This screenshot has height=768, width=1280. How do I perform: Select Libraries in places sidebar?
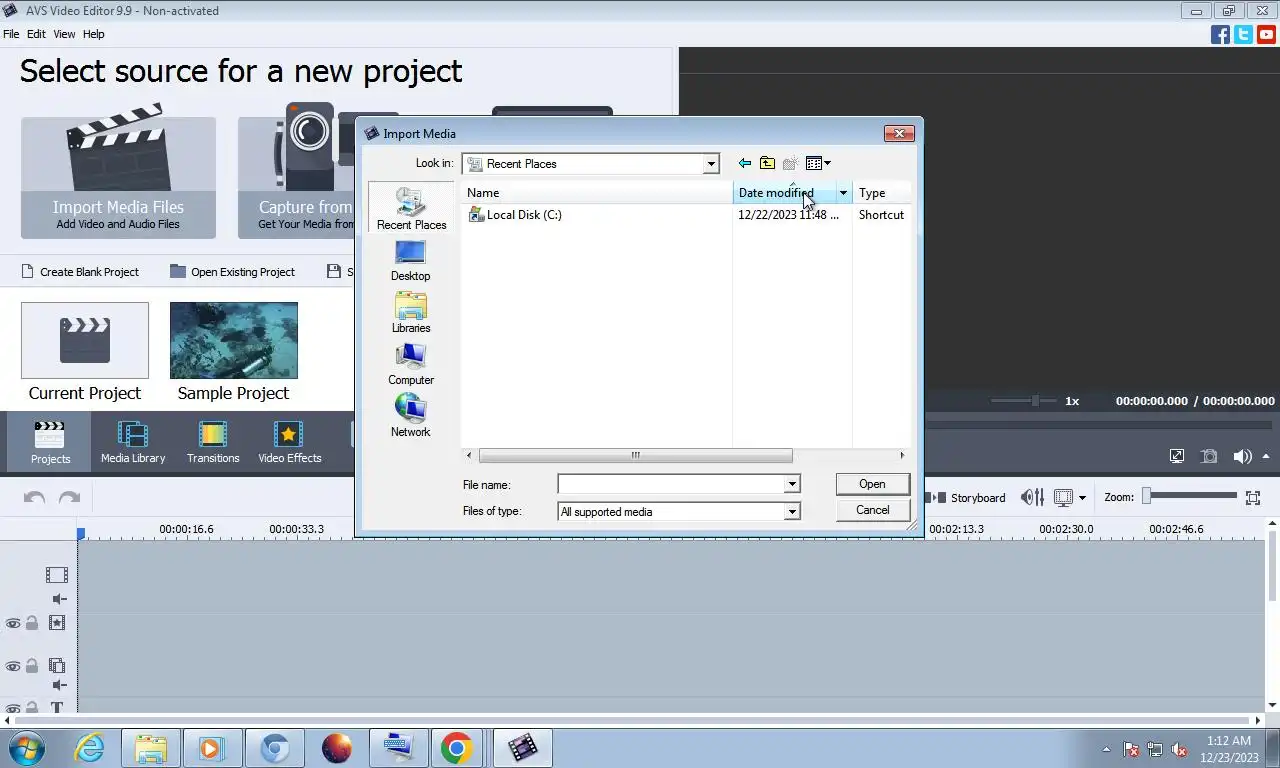point(411,312)
